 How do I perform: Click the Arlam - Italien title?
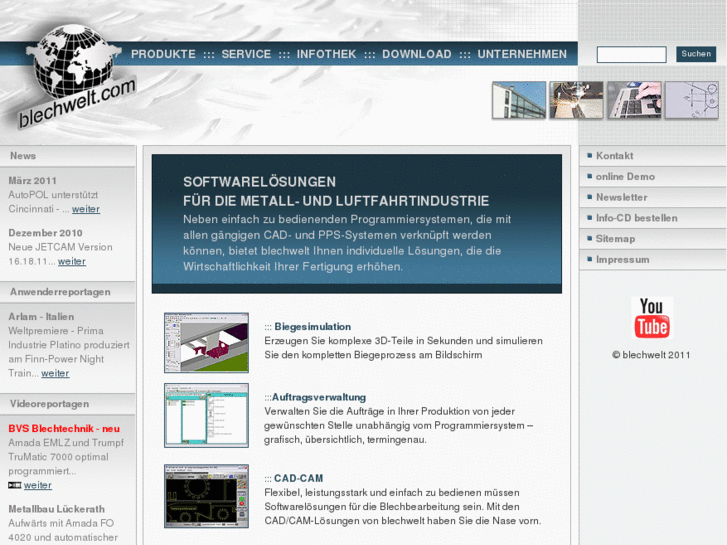pos(41,317)
